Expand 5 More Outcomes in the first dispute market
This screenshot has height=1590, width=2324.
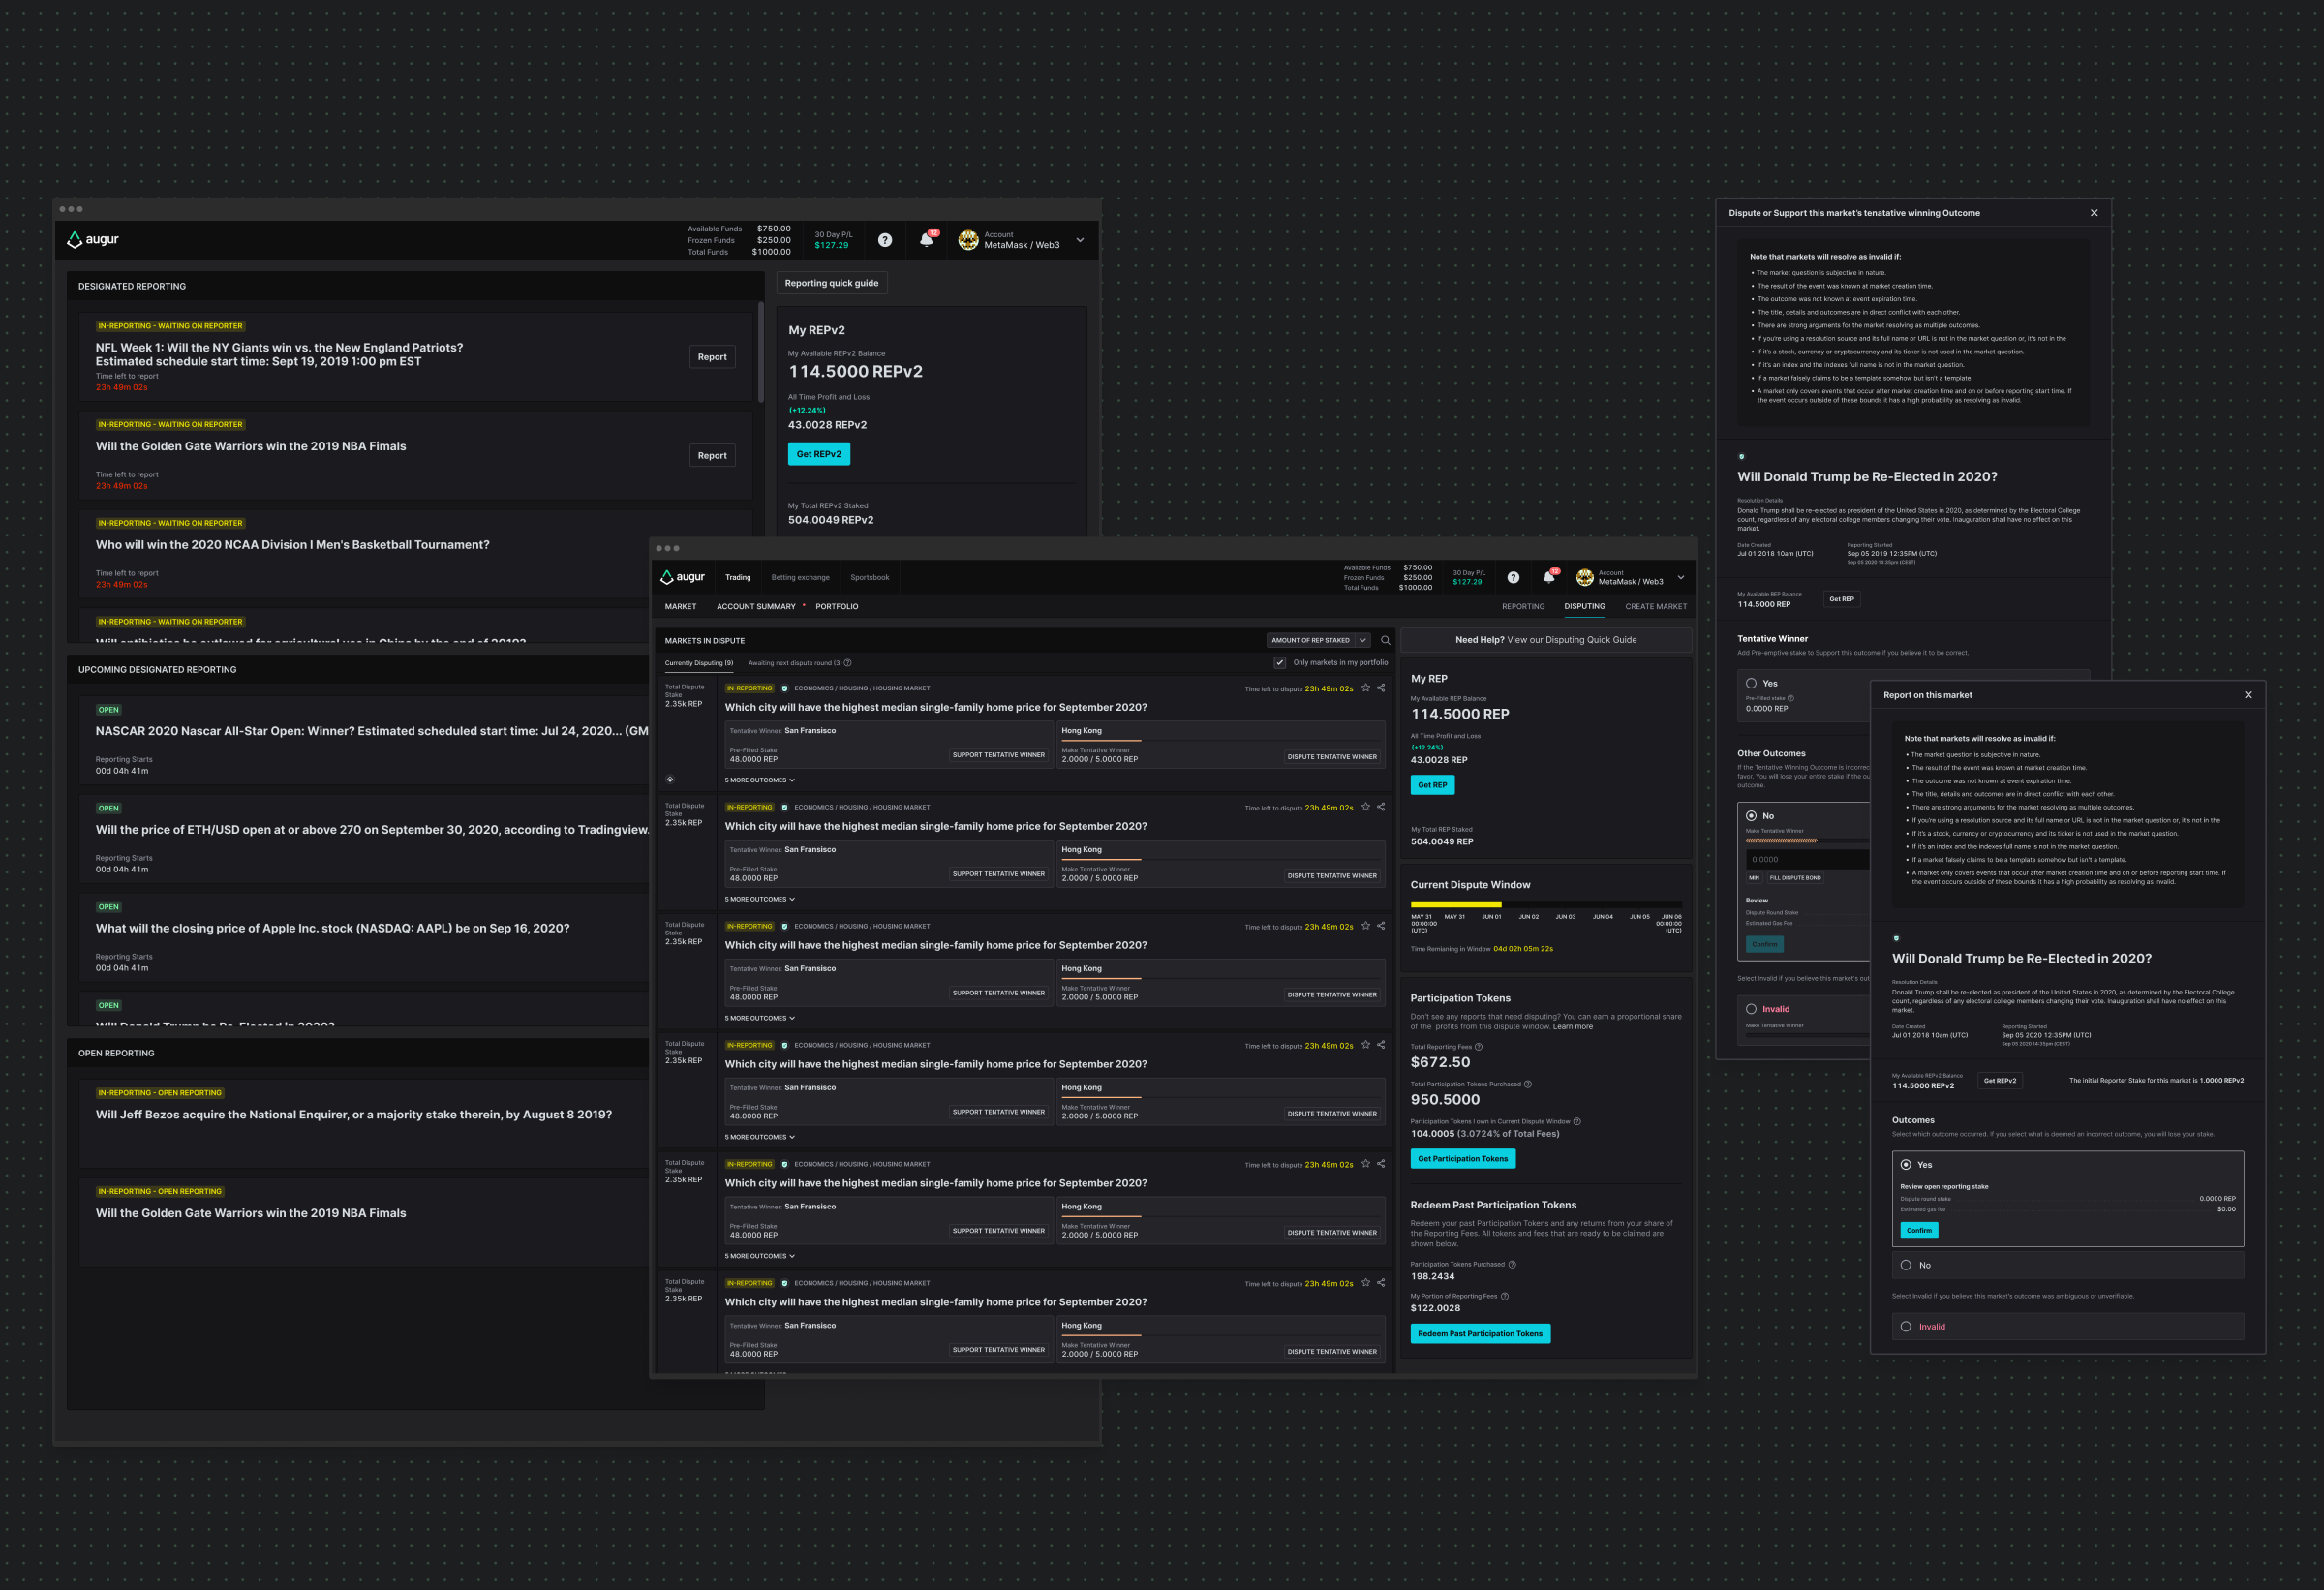click(760, 780)
